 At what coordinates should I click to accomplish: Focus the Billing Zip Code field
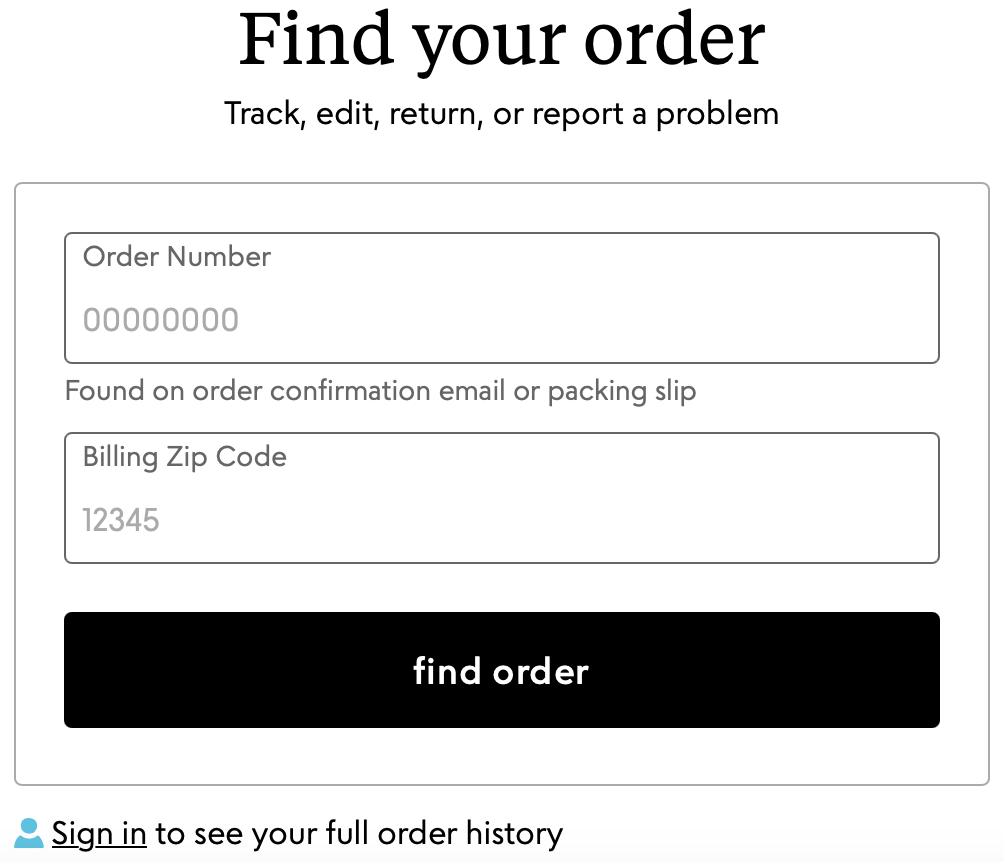pos(501,498)
